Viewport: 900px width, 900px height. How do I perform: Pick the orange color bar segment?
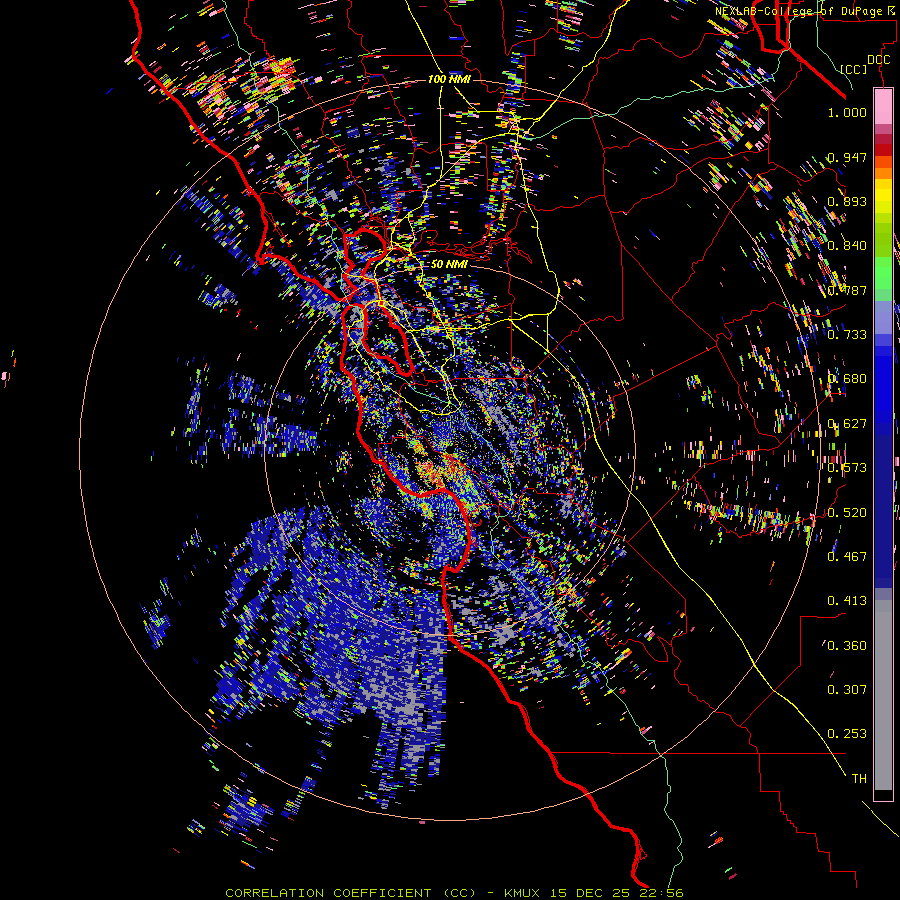pos(883,173)
